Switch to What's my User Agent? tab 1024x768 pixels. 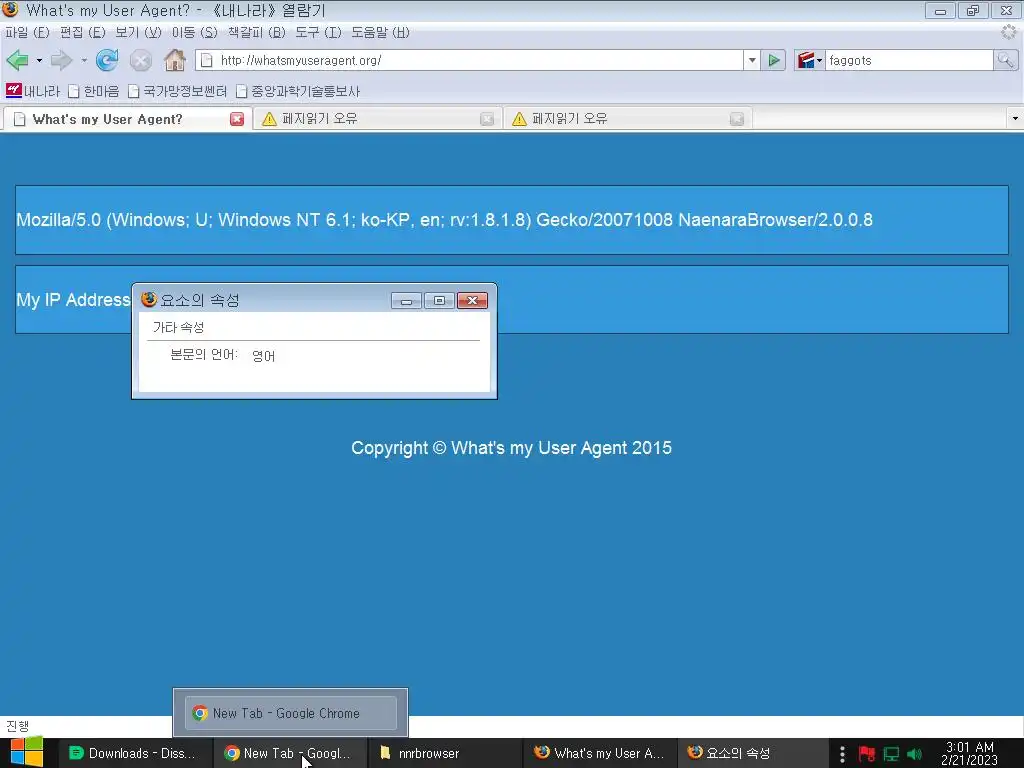click(127, 119)
